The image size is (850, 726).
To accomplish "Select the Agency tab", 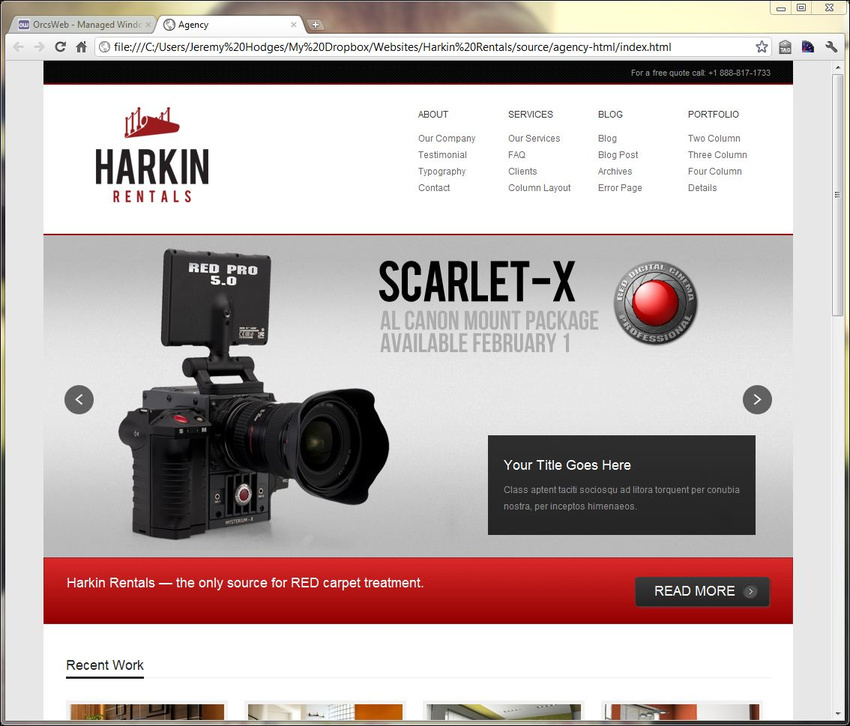I will click(230, 24).
